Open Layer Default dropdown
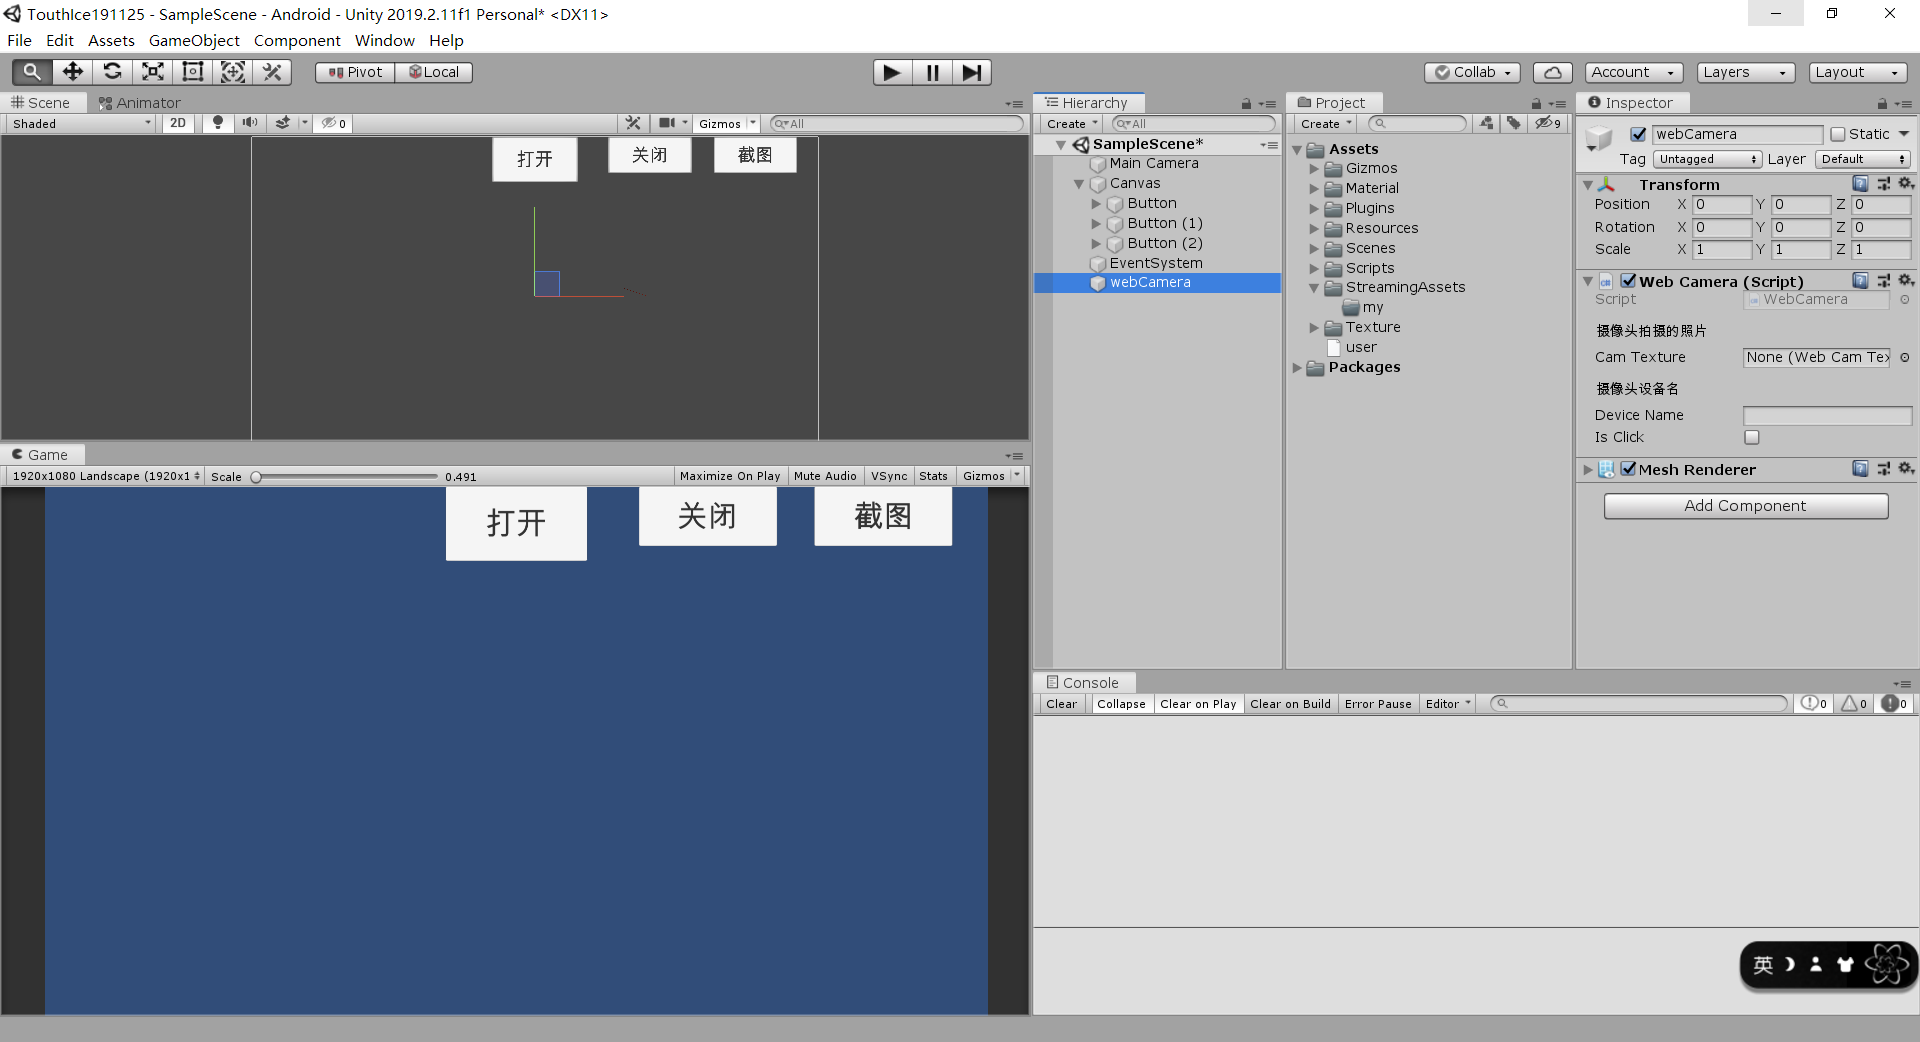The image size is (1920, 1042). click(1863, 159)
